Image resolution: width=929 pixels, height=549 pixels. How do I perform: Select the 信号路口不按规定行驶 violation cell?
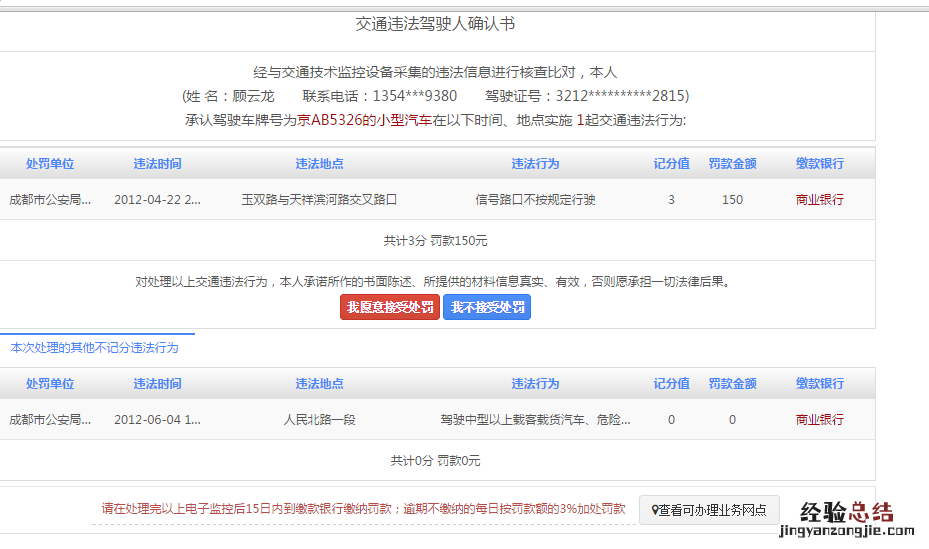pos(535,200)
